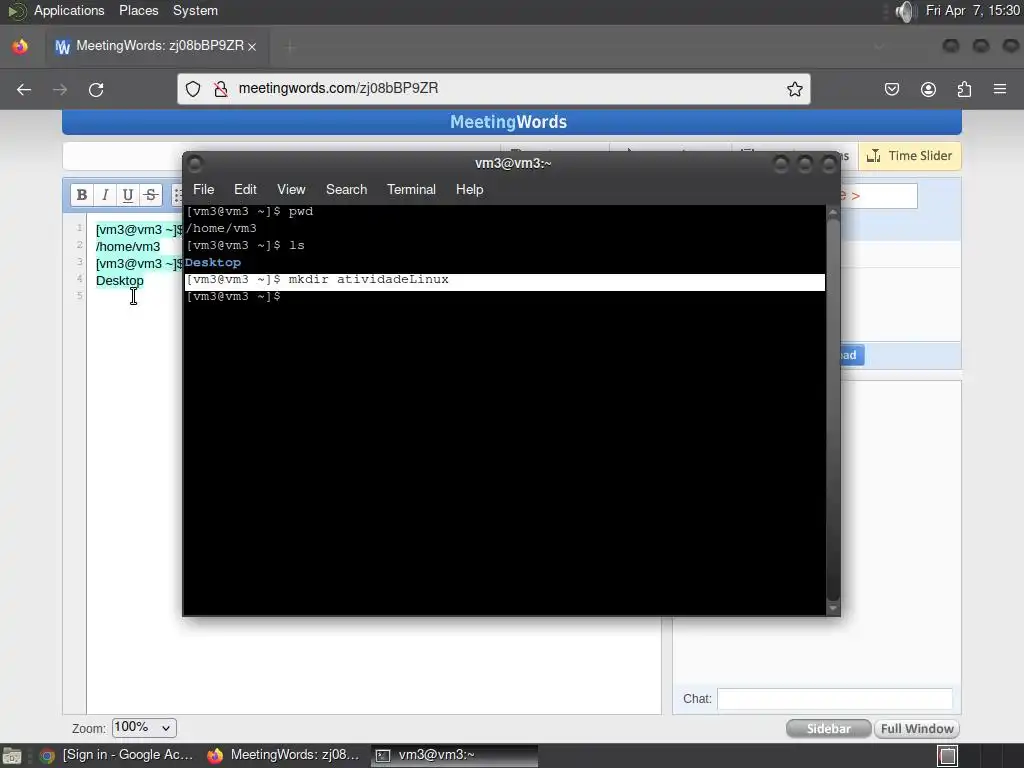Toggle italic formatting in MeetingWords editor

coord(104,195)
